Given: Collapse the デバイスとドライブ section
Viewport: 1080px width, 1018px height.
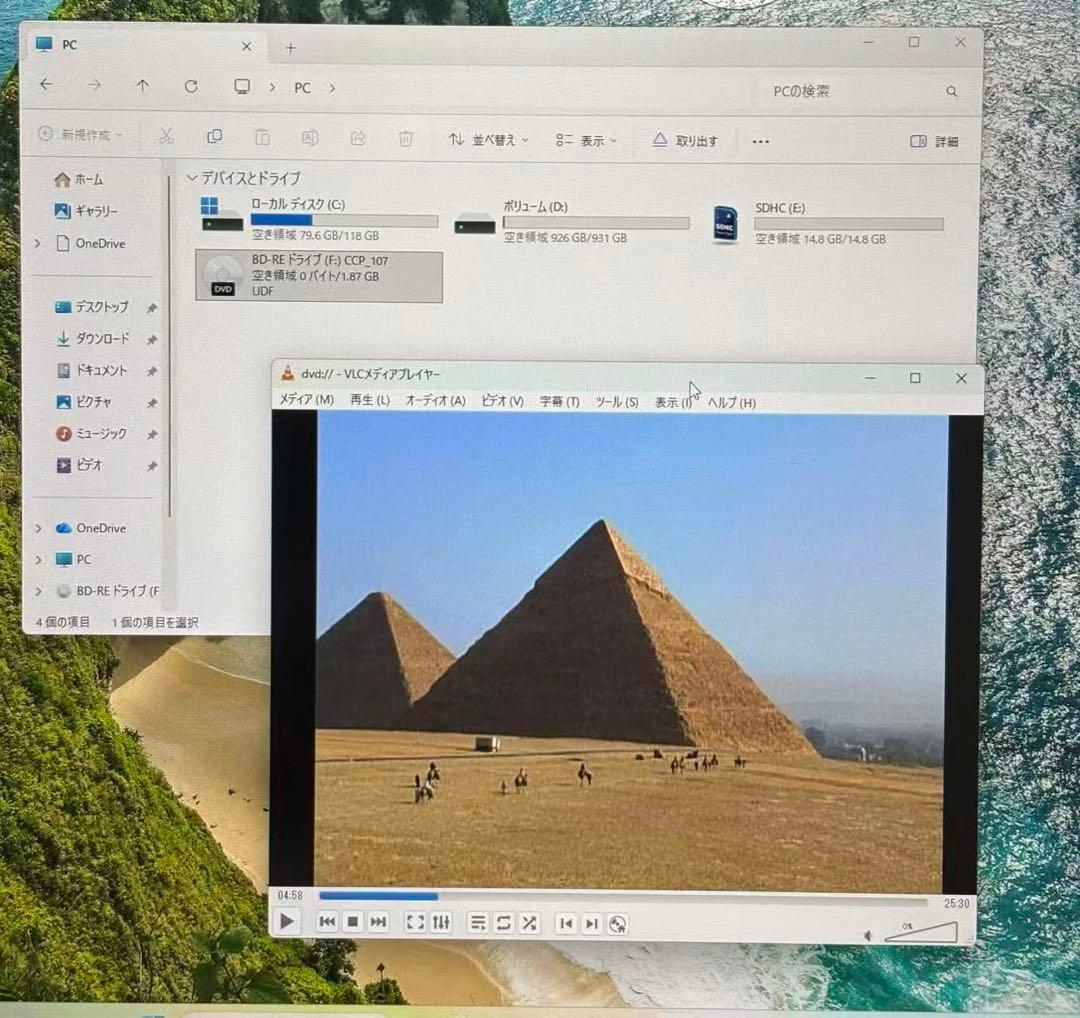Looking at the screenshot, I should (192, 178).
